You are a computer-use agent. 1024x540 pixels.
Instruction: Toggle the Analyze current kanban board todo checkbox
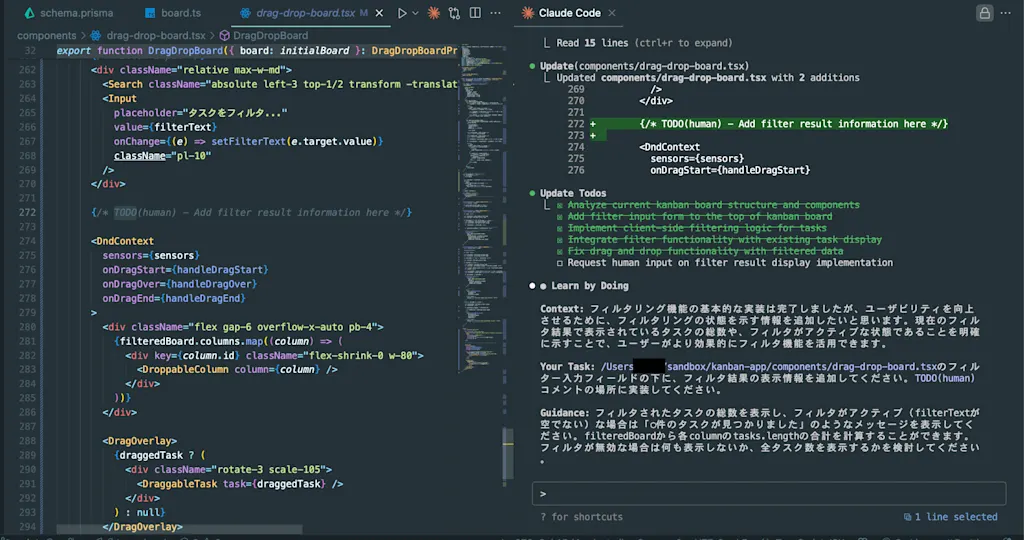pos(560,206)
